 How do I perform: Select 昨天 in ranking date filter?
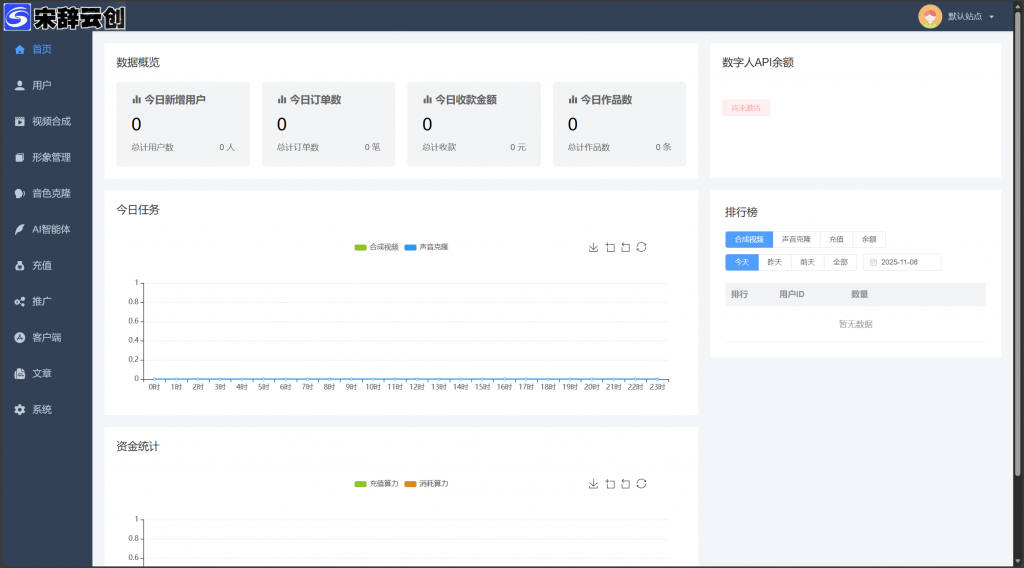tap(774, 262)
